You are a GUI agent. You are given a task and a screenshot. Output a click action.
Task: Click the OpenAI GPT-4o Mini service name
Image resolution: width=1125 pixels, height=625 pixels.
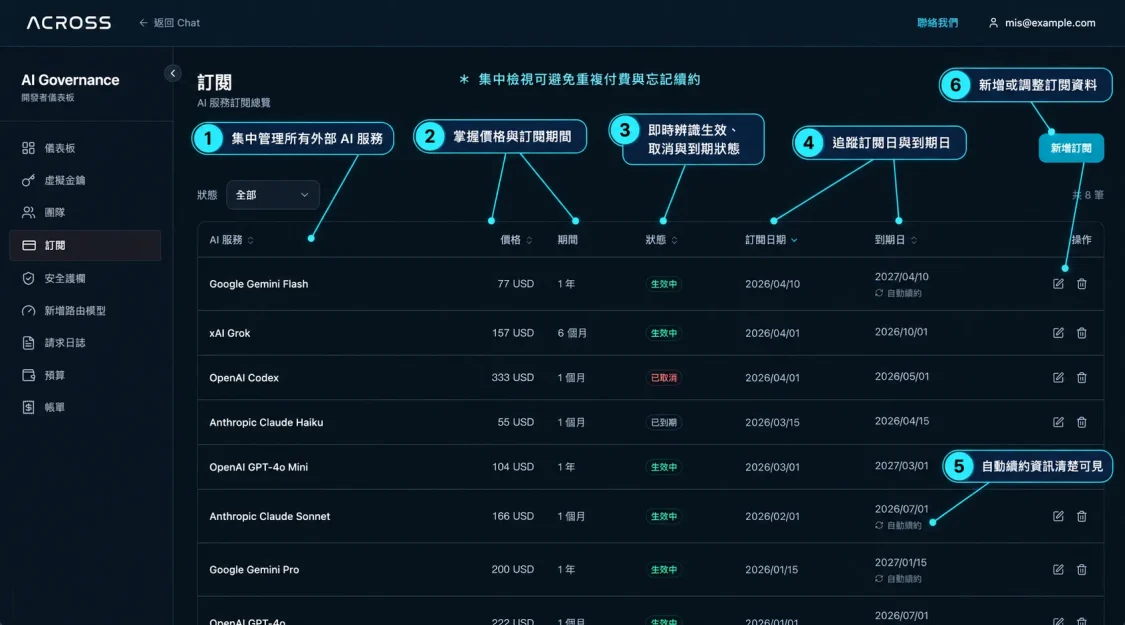click(x=258, y=467)
